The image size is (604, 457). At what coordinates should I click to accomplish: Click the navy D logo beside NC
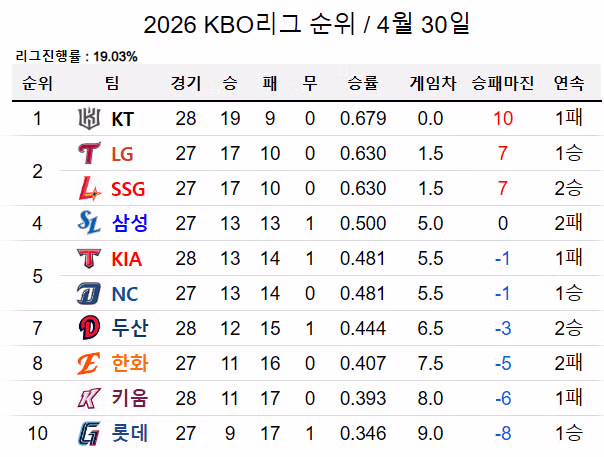click(x=89, y=294)
